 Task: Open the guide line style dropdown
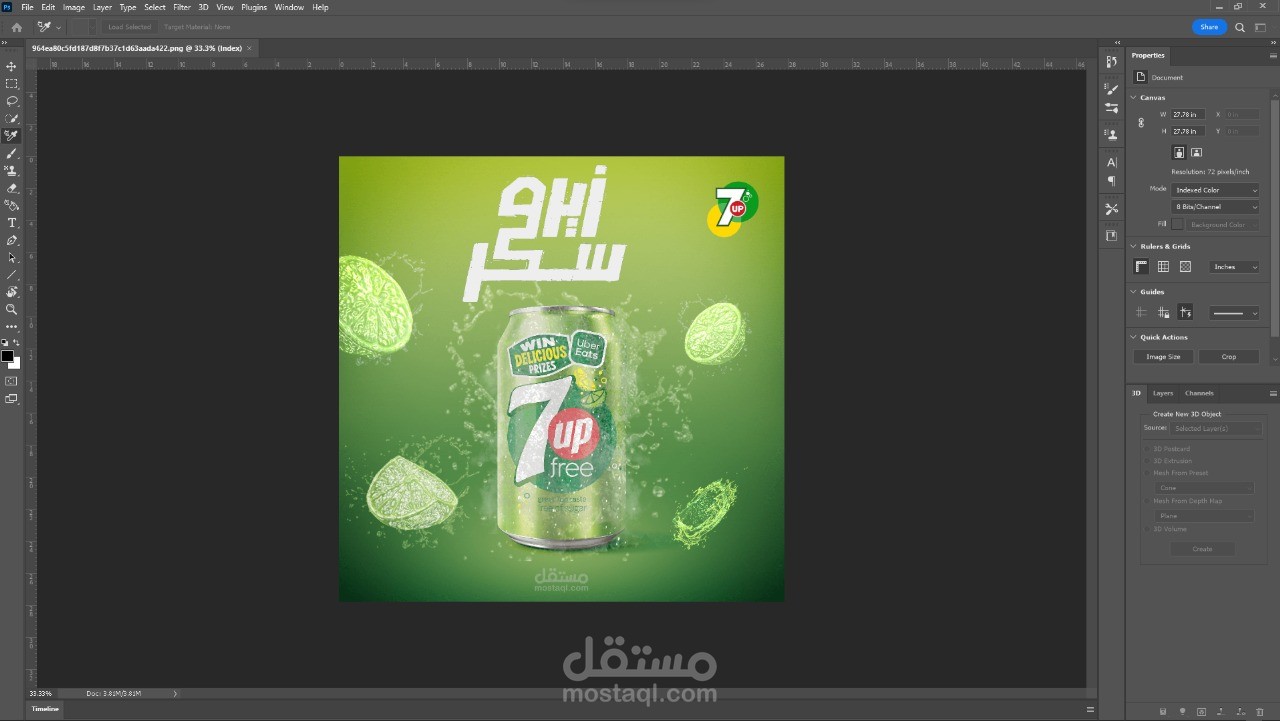pos(1235,313)
